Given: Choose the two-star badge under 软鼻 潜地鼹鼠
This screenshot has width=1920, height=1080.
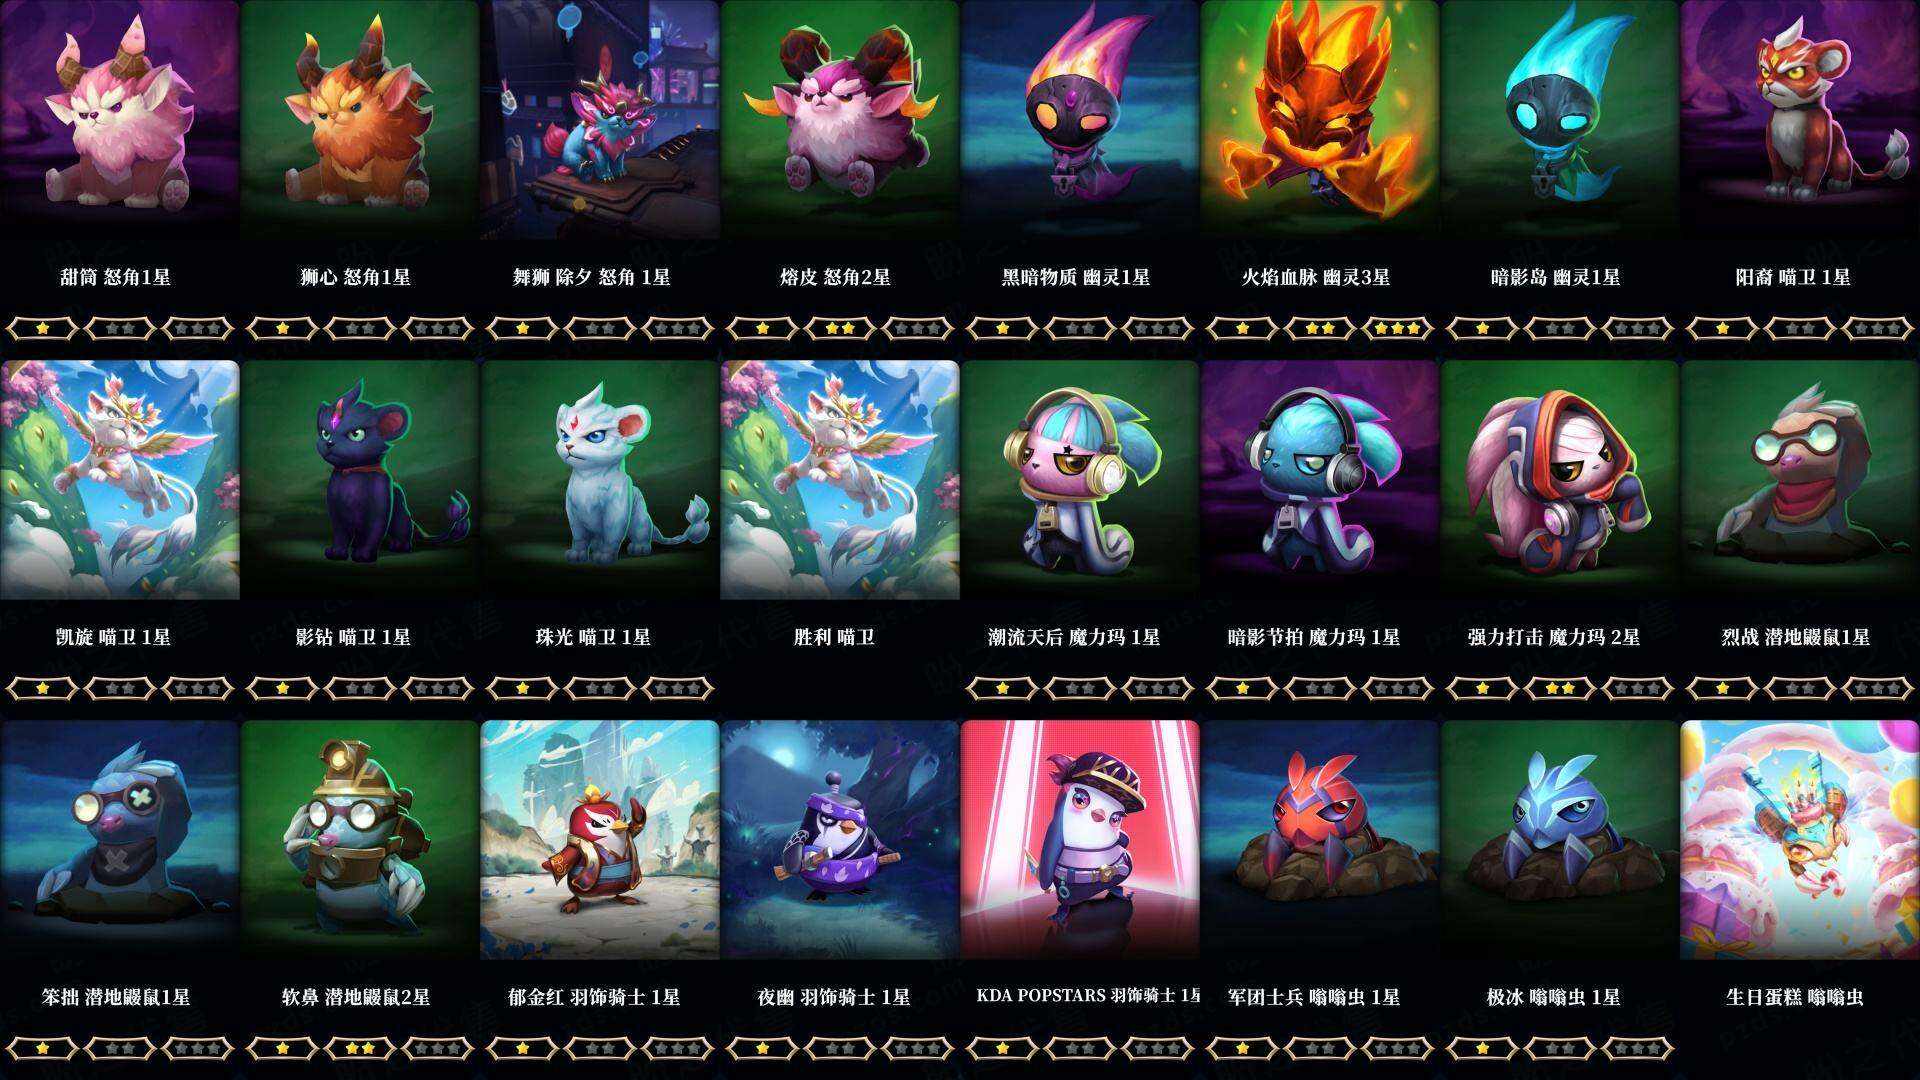Looking at the screenshot, I should click(x=360, y=1048).
